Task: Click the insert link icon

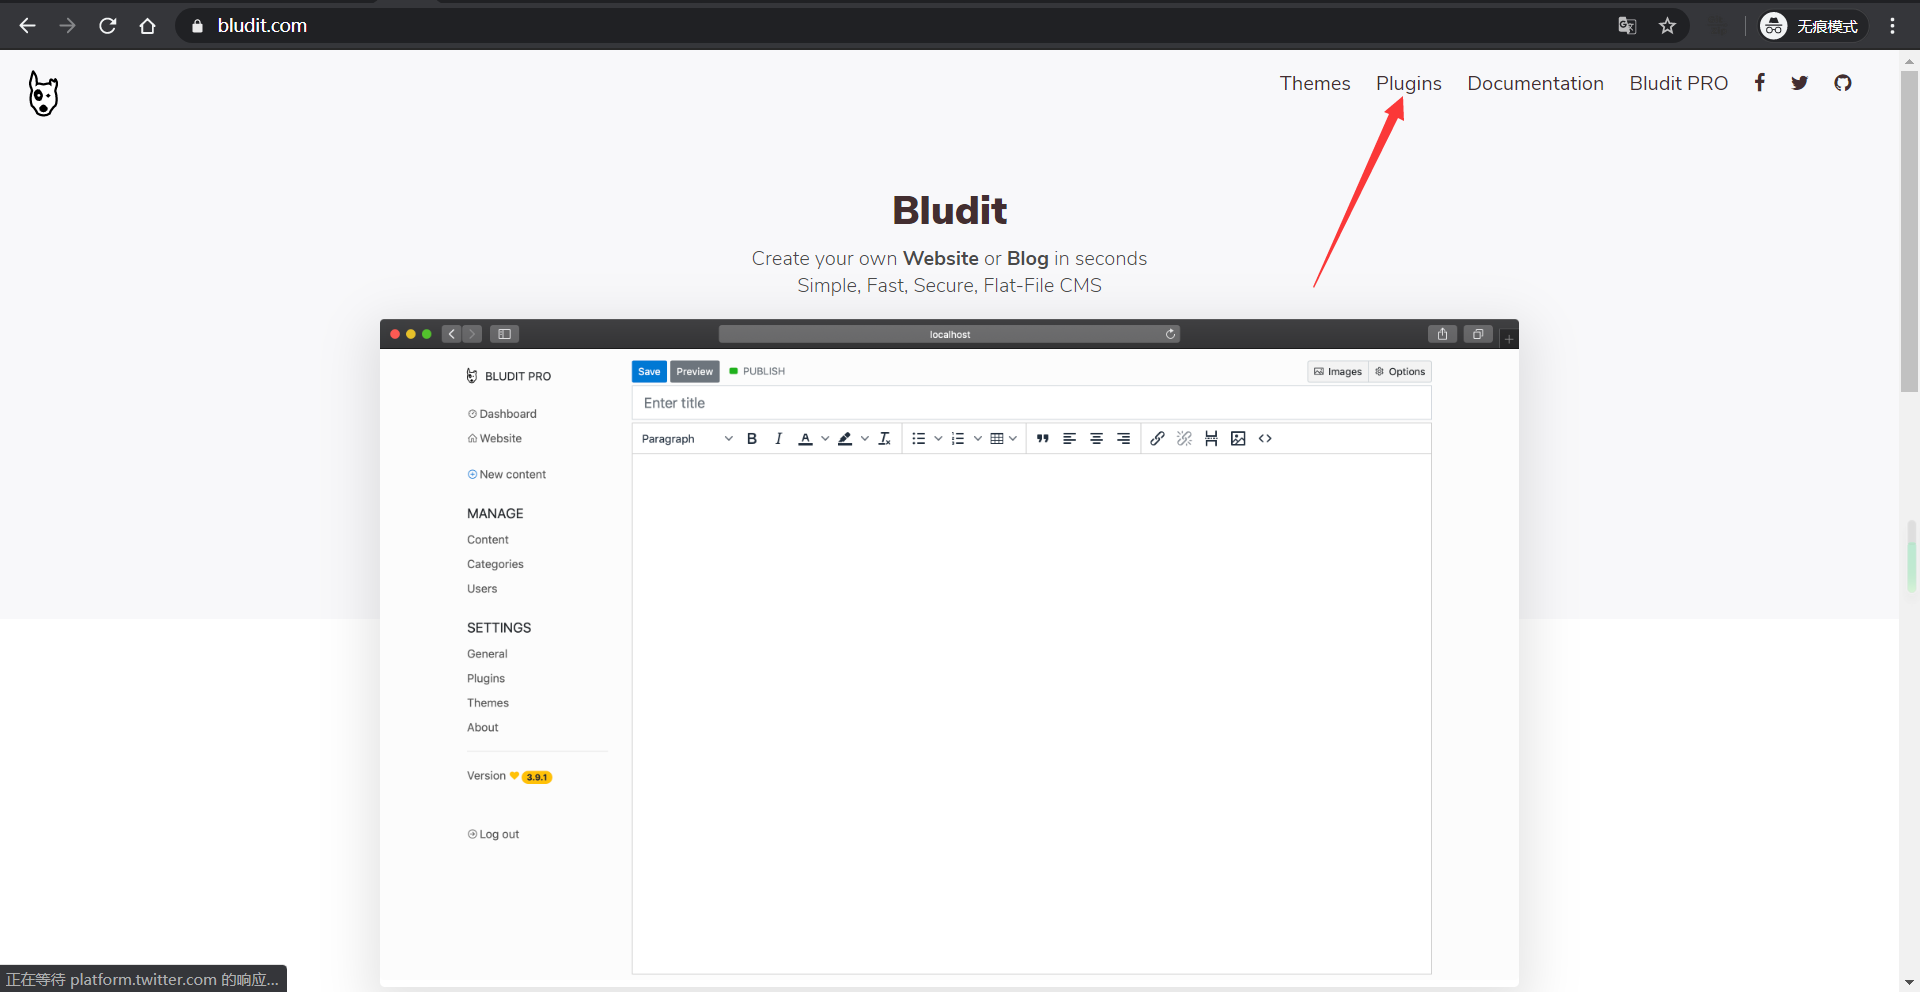Action: pyautogui.click(x=1157, y=439)
